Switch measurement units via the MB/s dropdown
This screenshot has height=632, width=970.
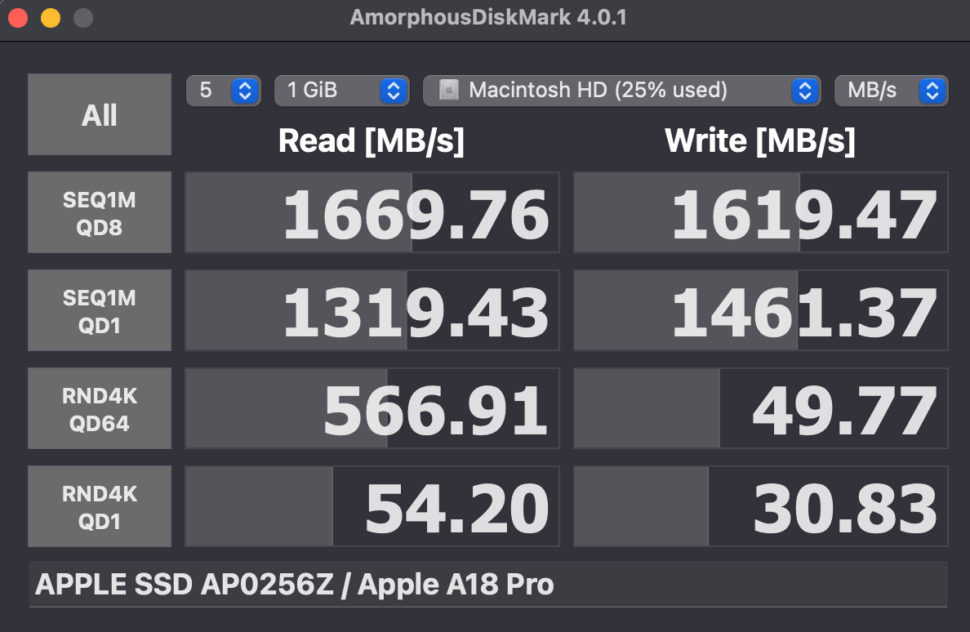(x=891, y=90)
